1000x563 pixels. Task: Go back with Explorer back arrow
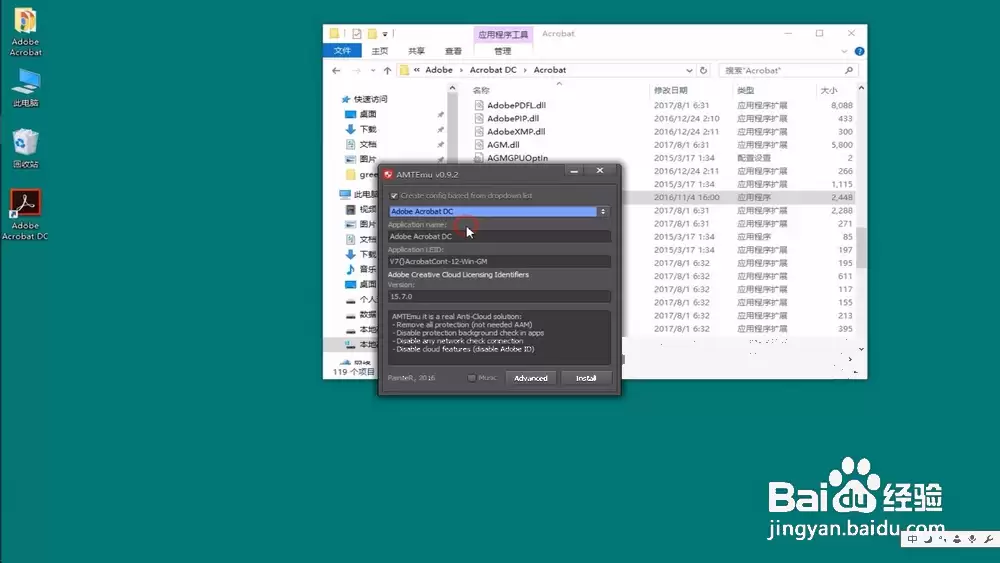tap(336, 71)
